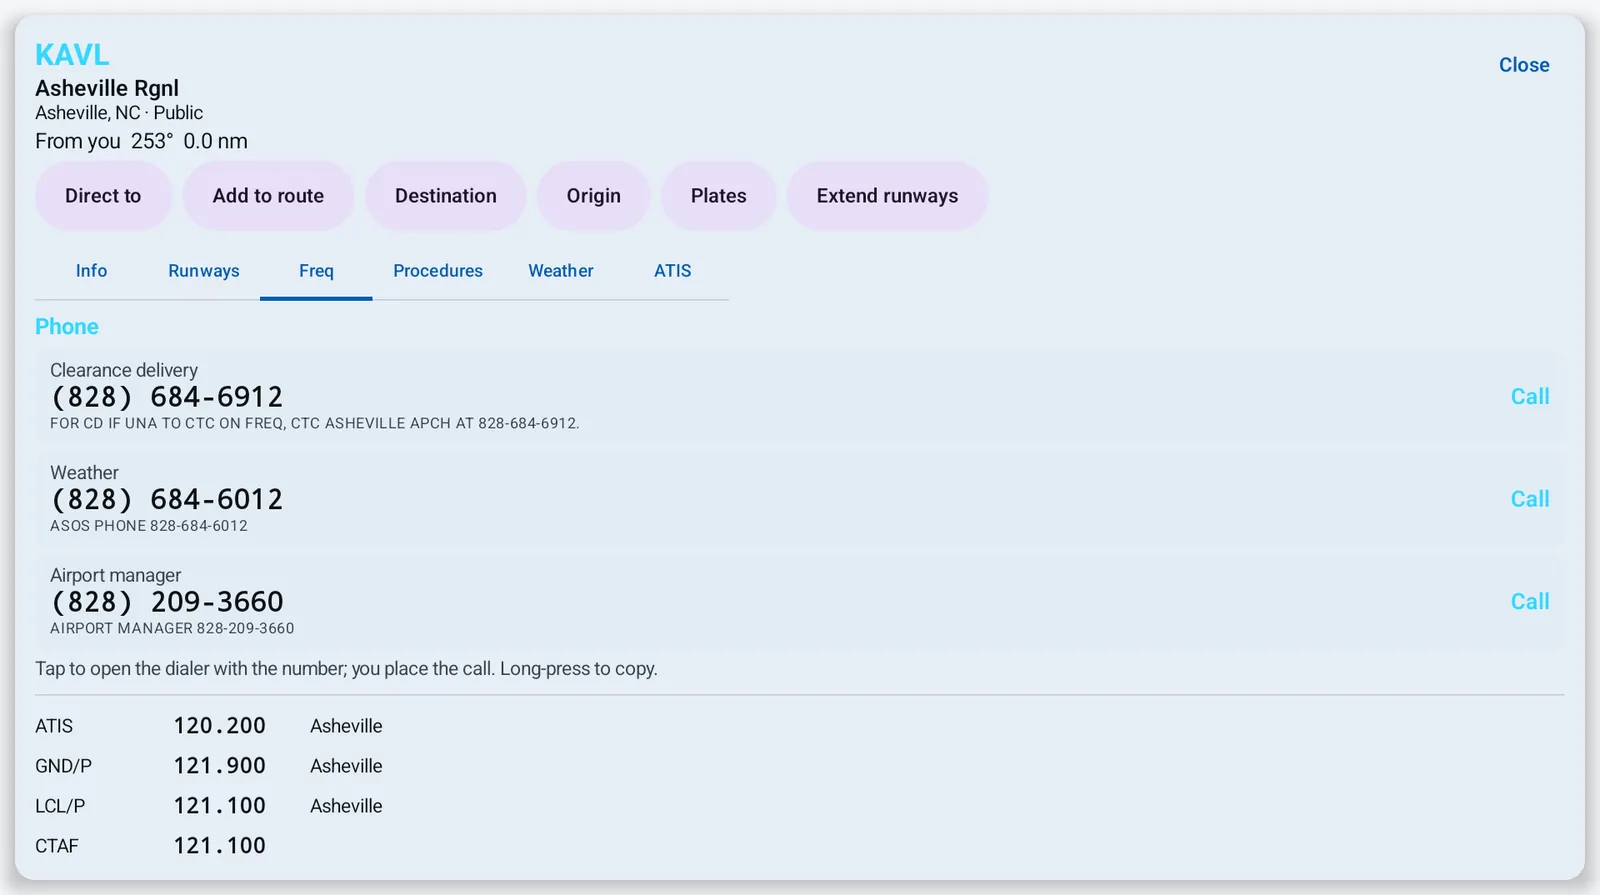Switch to the Info tab
The height and width of the screenshot is (895, 1600).
[91, 271]
